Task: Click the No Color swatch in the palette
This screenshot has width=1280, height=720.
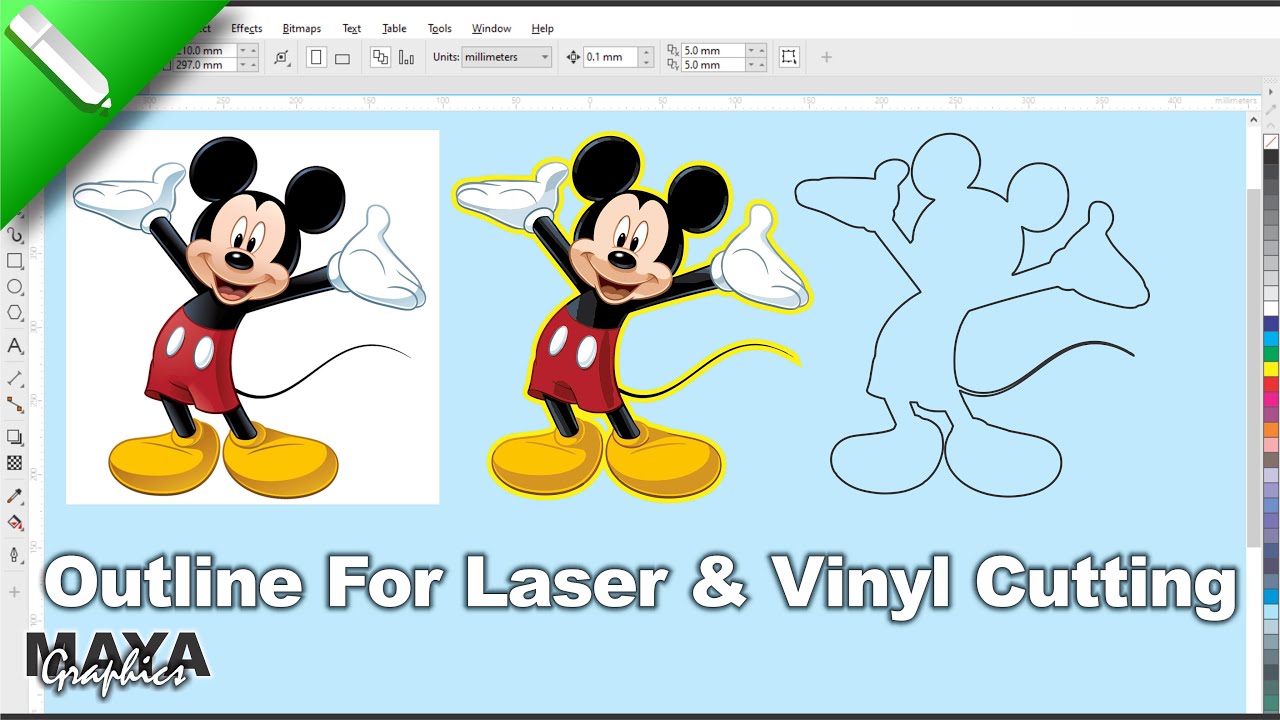Action: 1271,142
